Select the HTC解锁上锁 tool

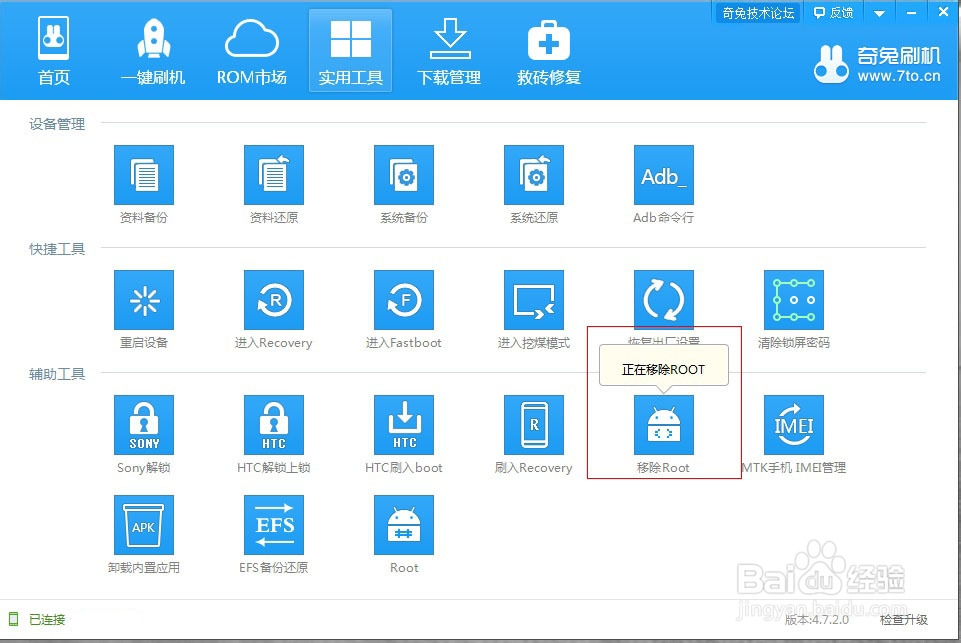[x=273, y=424]
